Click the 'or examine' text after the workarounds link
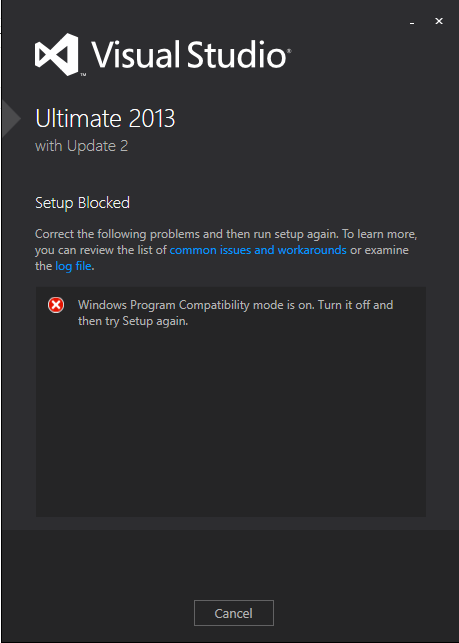The image size is (459, 643). tap(379, 250)
